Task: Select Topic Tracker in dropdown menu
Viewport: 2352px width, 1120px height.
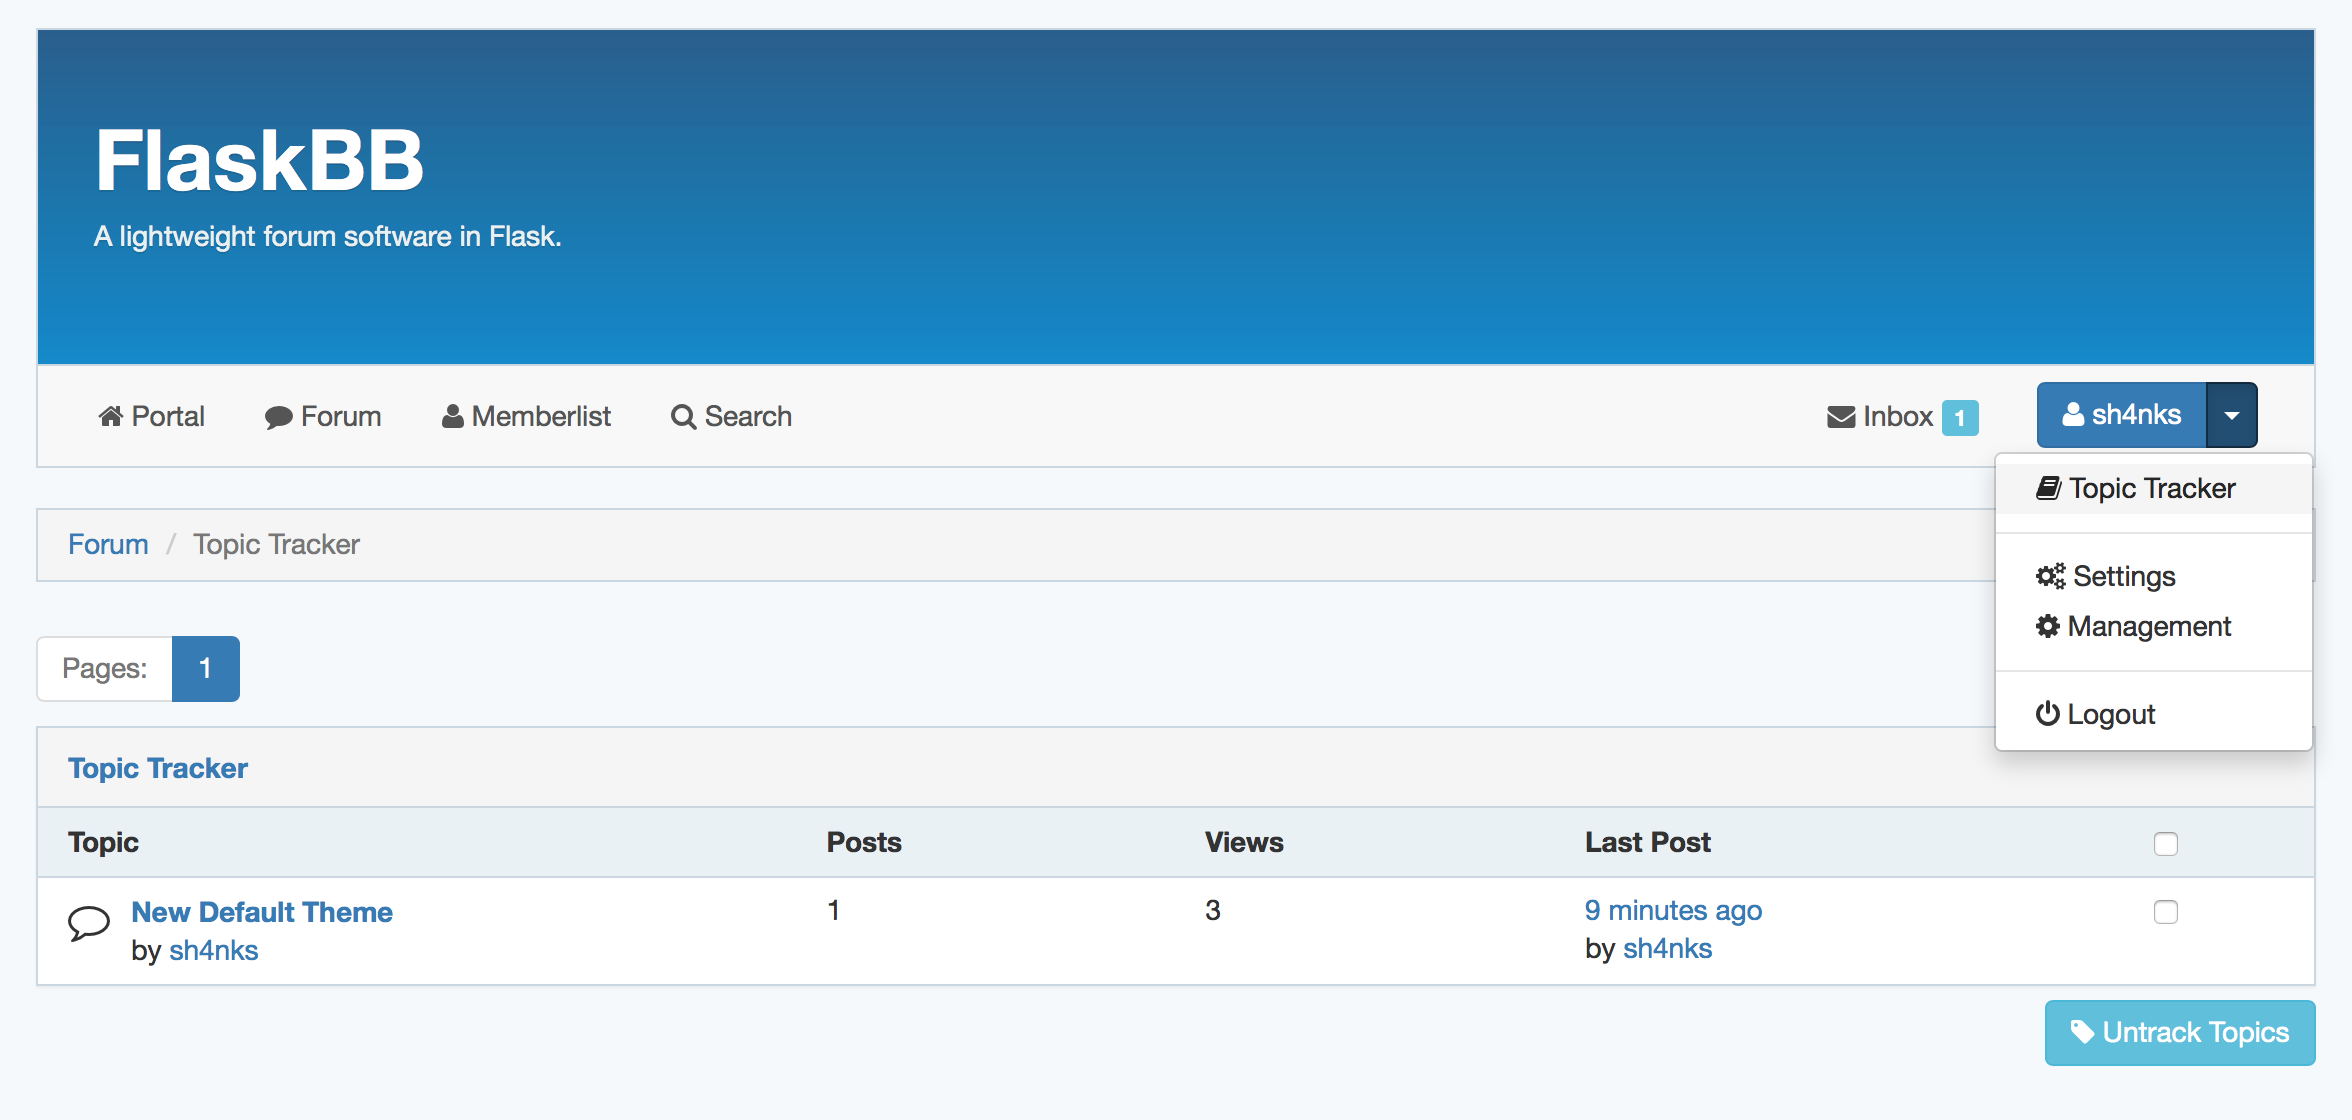Action: (2150, 488)
